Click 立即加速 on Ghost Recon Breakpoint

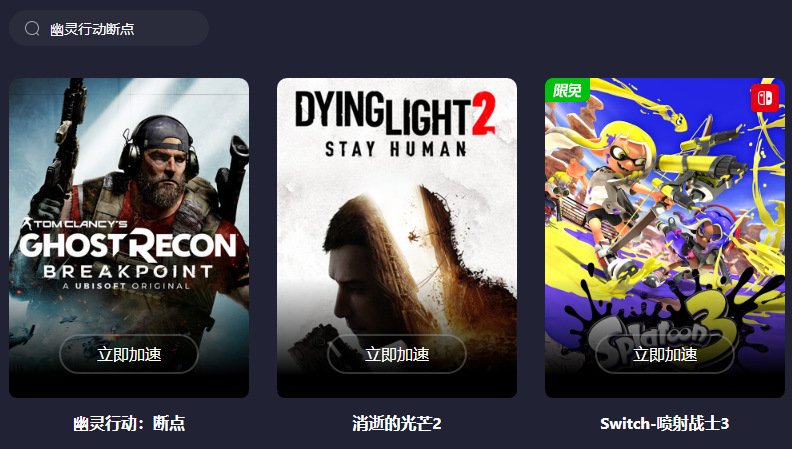(x=129, y=354)
